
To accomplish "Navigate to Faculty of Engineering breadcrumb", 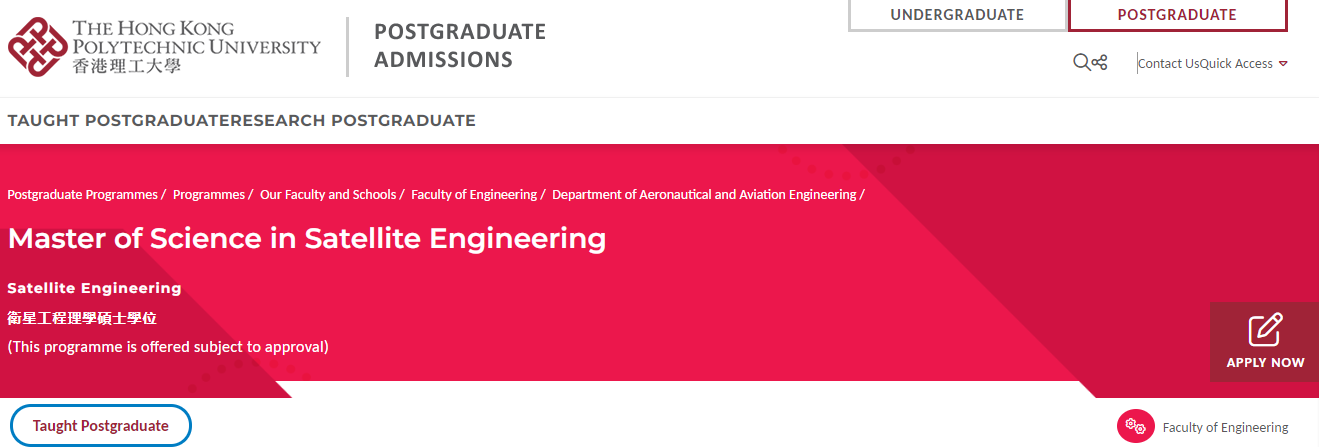I will point(473,195).
